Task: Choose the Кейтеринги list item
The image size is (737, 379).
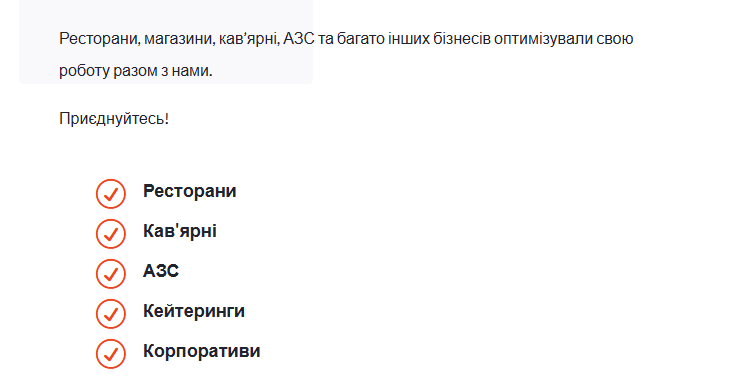Action: coord(194,311)
